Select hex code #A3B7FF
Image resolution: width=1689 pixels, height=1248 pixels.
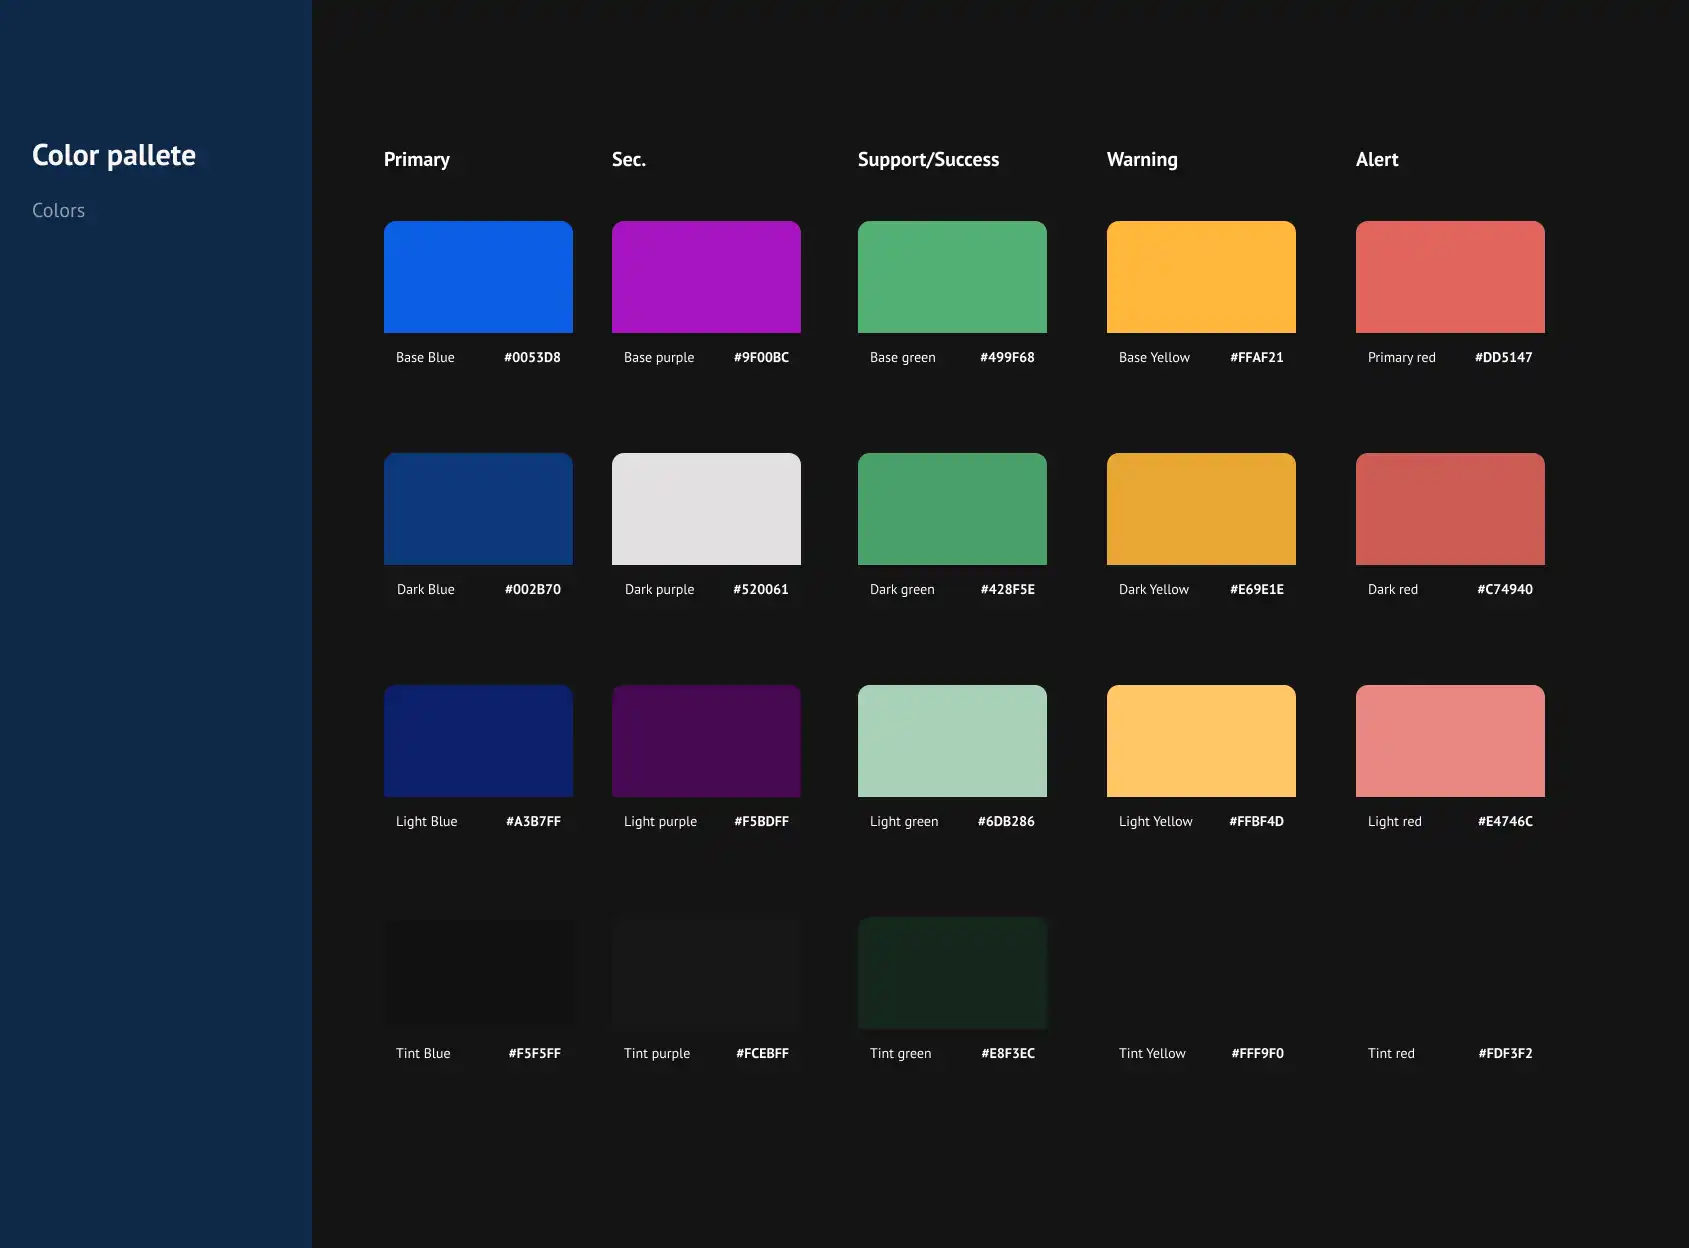pyautogui.click(x=533, y=821)
